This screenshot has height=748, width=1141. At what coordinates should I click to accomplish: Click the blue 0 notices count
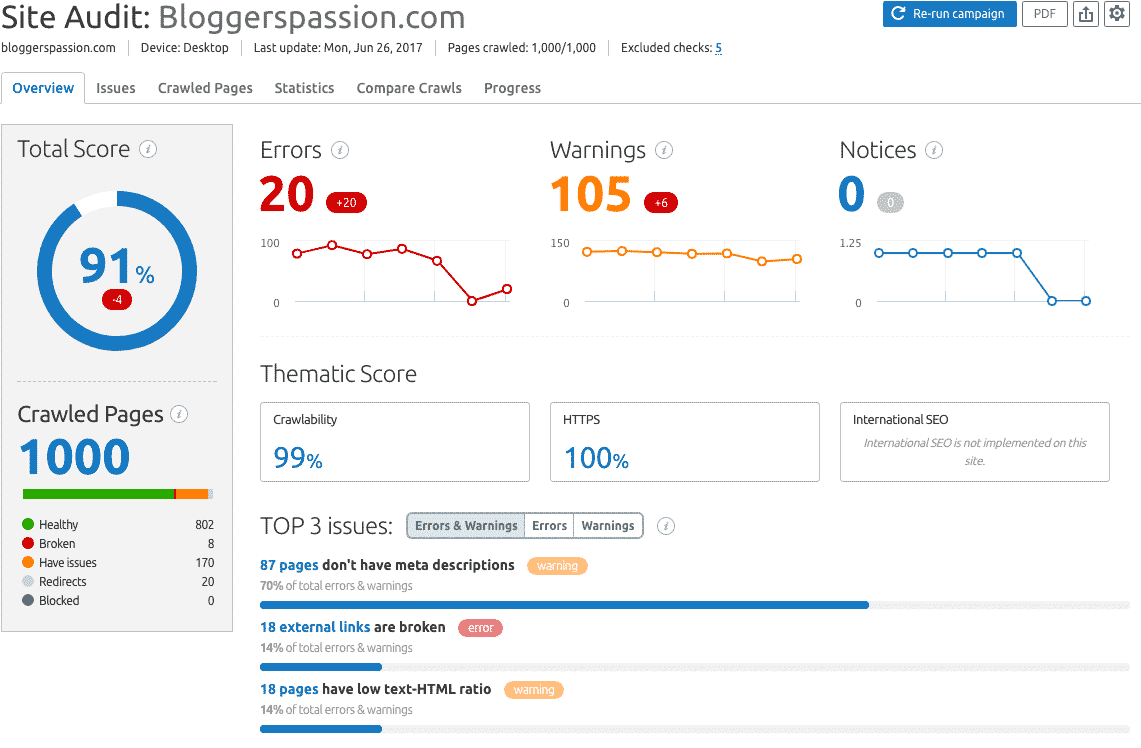pyautogui.click(x=851, y=194)
